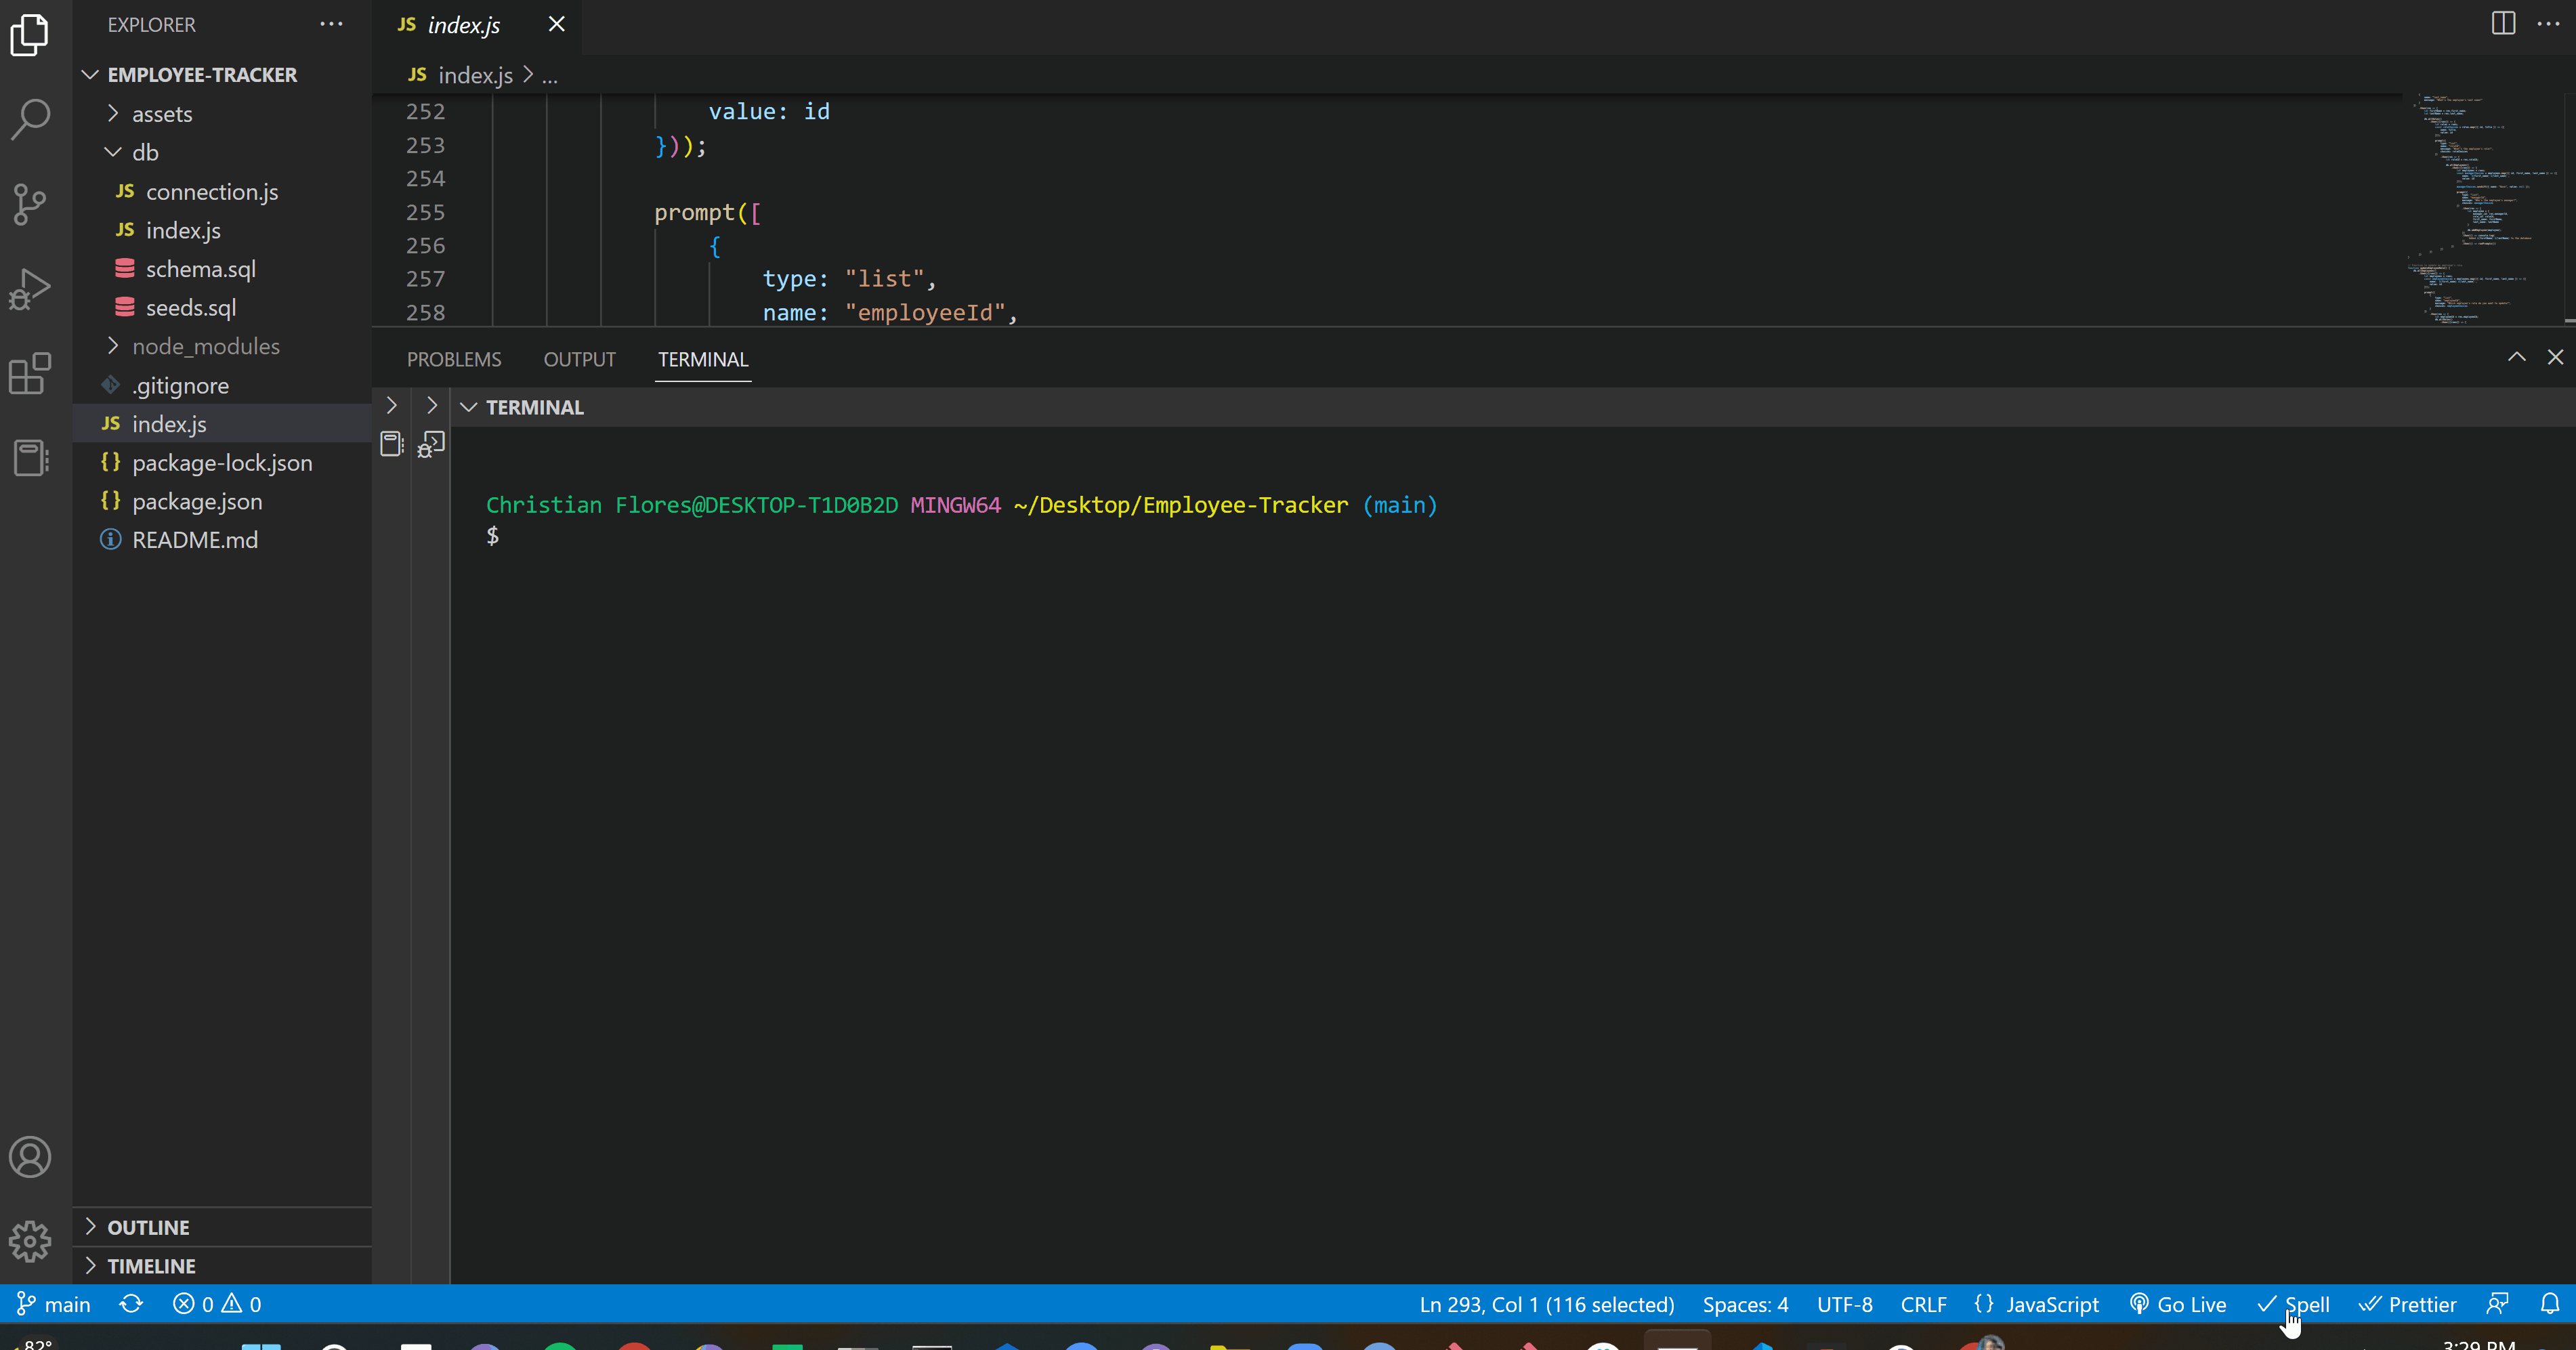Image resolution: width=2576 pixels, height=1350 pixels.
Task: Change the CRLF end of line sequence
Action: tap(1923, 1304)
